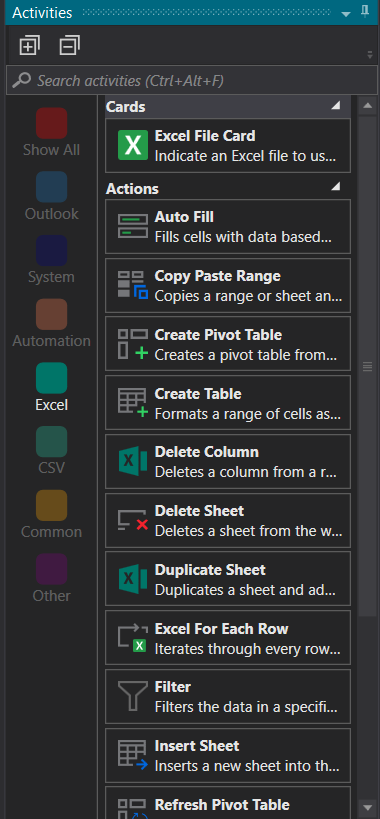Viewport: 380px width, 819px height.
Task: Select the blue Outlook category swatch
Action: pyautogui.click(x=52, y=187)
